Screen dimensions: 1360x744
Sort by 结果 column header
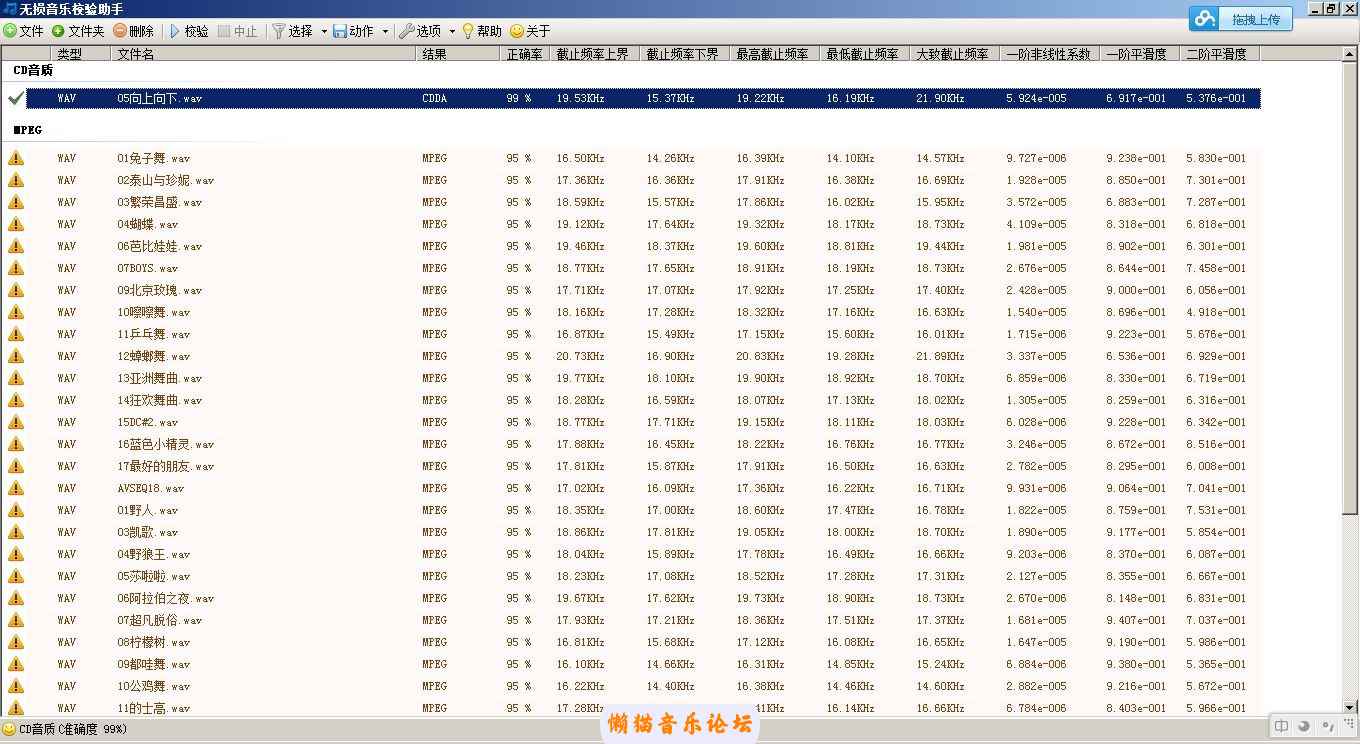(458, 54)
